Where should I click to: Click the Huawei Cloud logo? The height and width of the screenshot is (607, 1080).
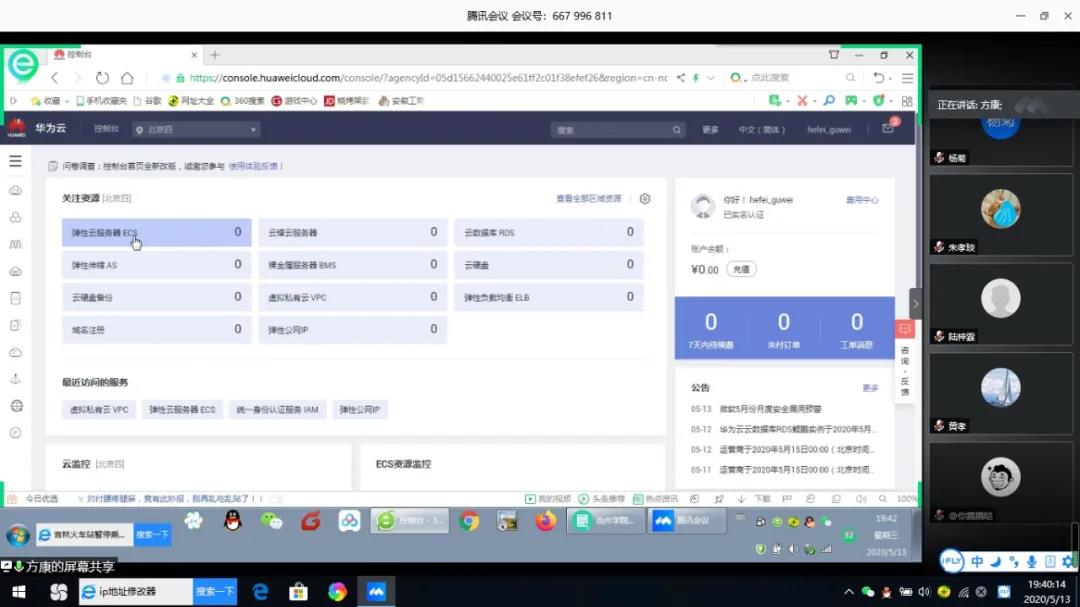(17, 128)
